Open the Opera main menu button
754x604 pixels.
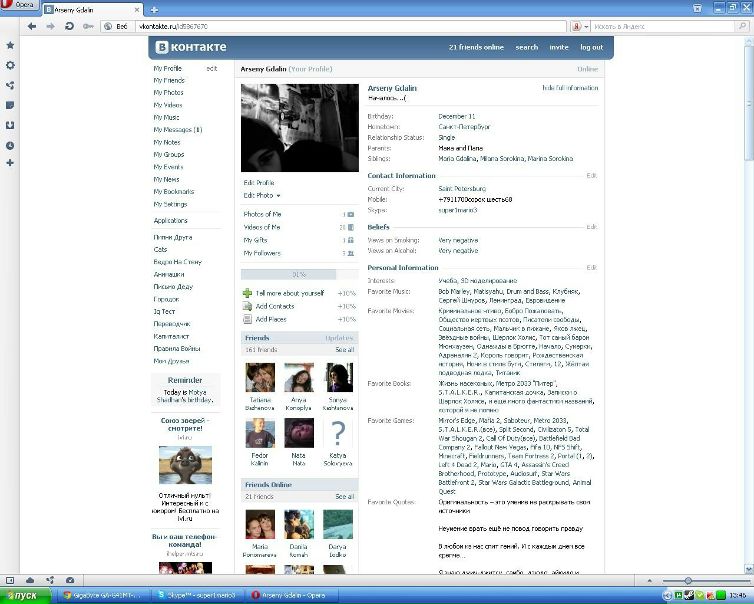tap(18, 7)
